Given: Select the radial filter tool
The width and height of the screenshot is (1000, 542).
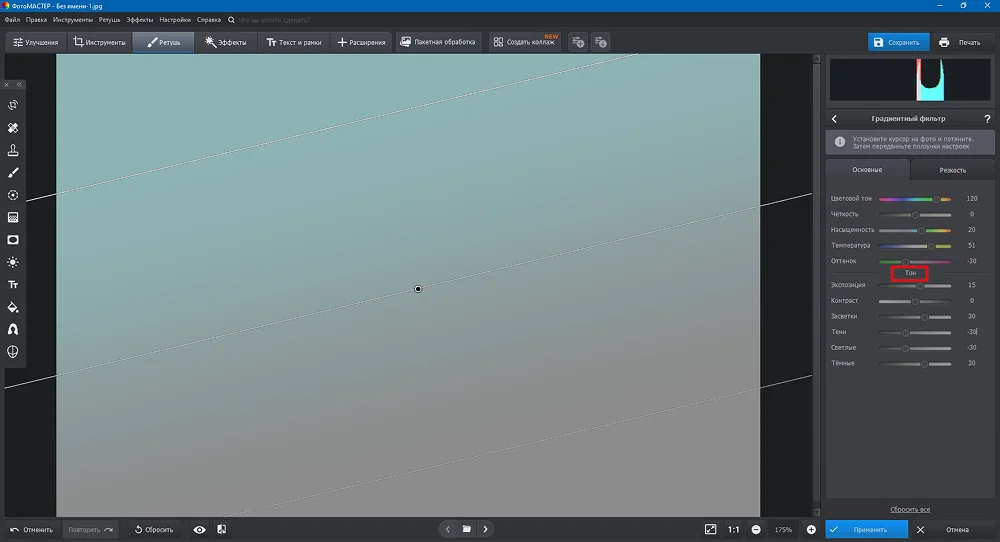Looking at the screenshot, I should pos(13,195).
